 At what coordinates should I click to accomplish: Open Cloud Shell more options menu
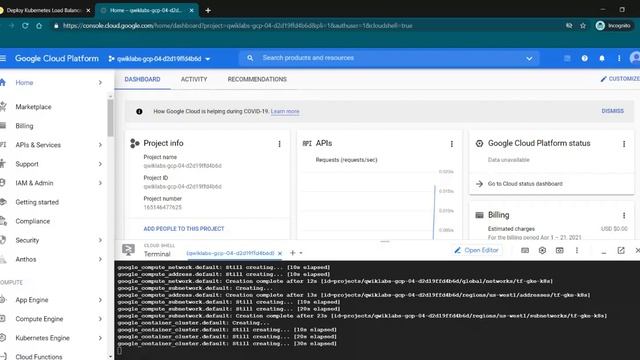click(577, 250)
